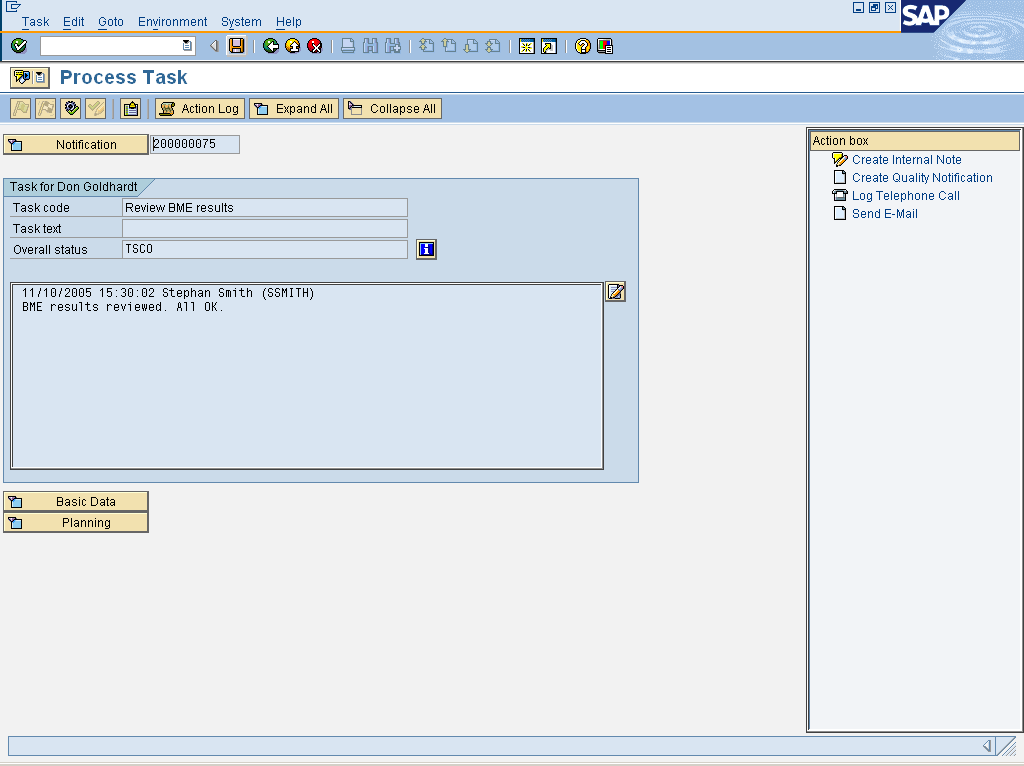Click the Next Page icon
The image size is (1024, 766).
click(x=471, y=46)
